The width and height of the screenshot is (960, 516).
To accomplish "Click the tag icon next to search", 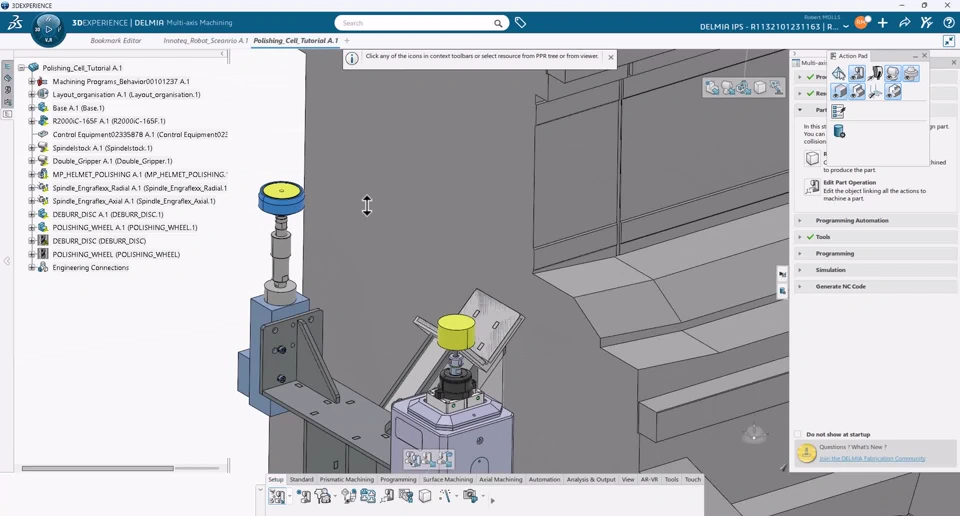I will (x=520, y=23).
